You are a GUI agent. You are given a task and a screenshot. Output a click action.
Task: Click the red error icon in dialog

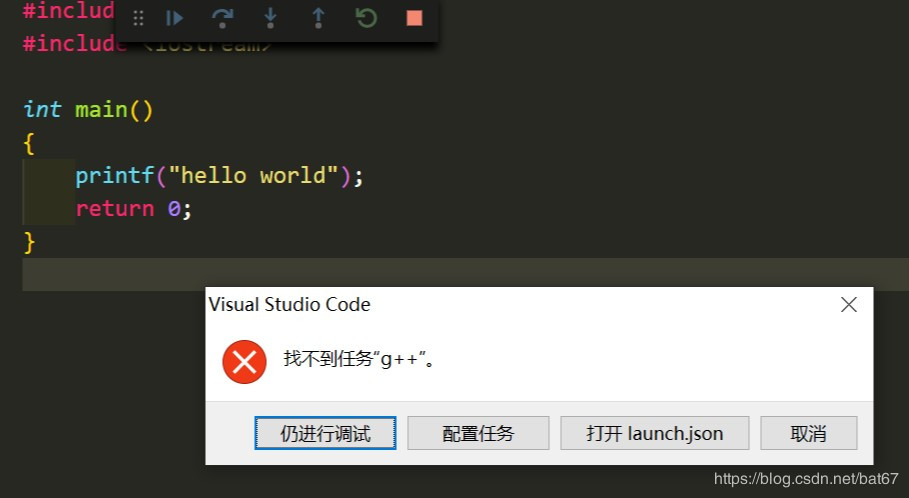244,362
